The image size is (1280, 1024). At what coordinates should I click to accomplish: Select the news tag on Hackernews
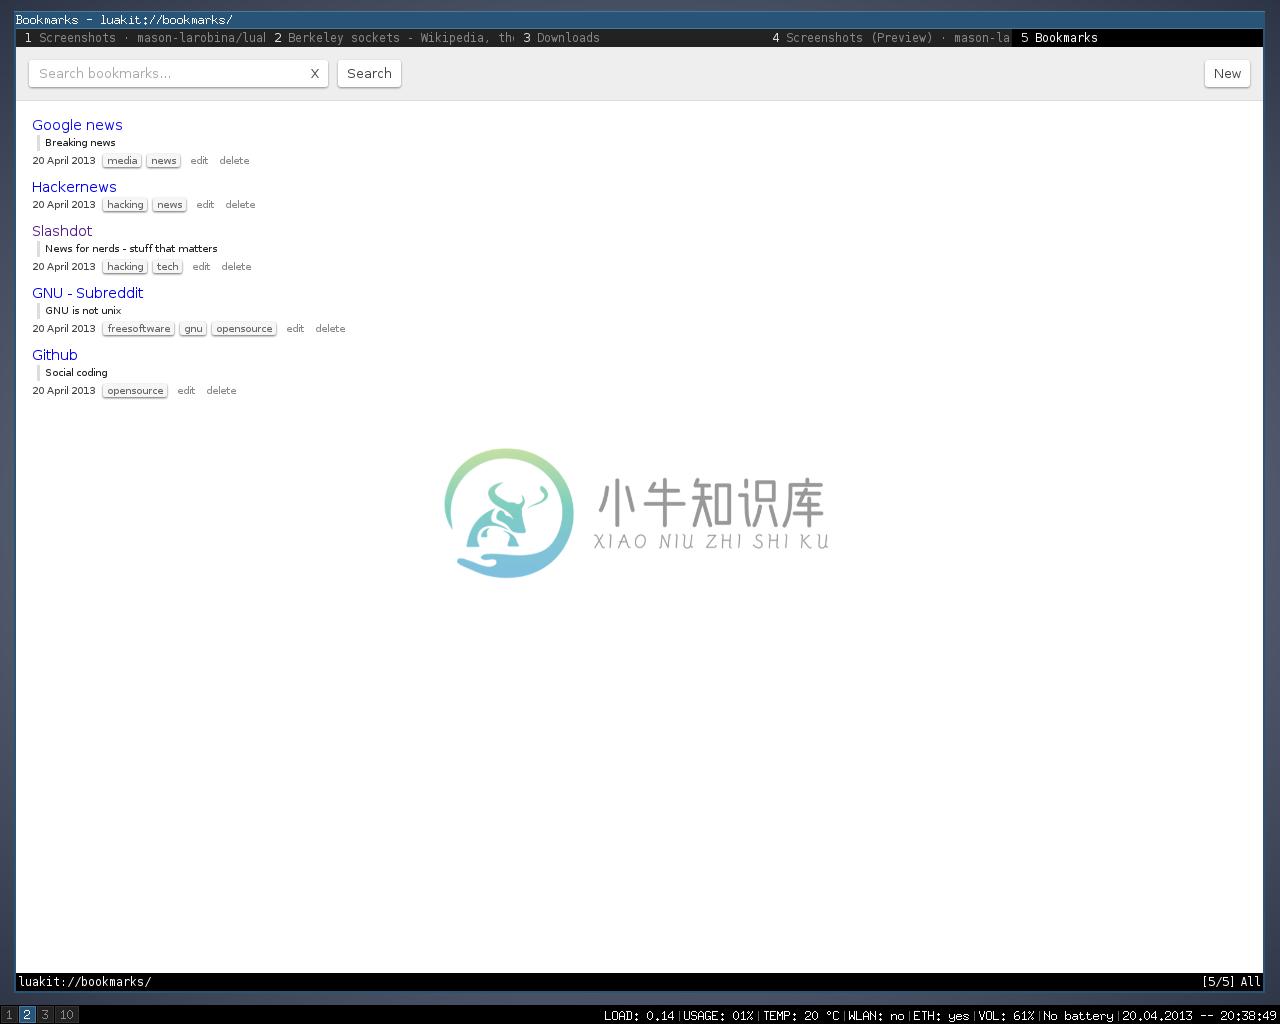click(x=170, y=205)
